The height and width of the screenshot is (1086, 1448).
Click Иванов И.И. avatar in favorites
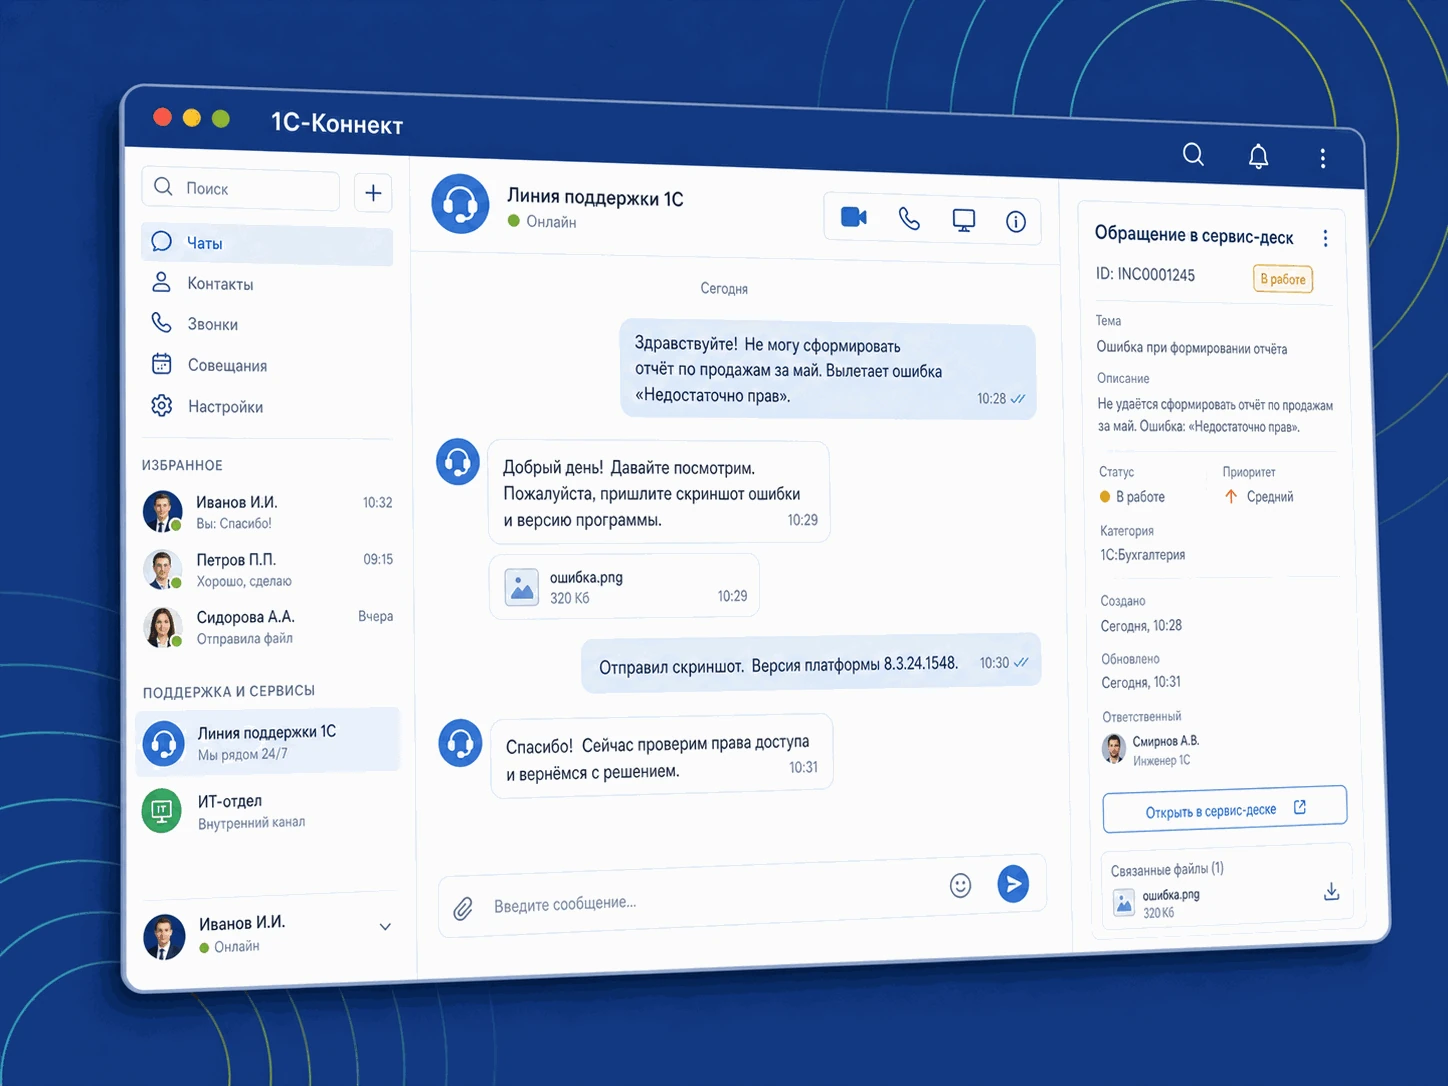point(162,511)
